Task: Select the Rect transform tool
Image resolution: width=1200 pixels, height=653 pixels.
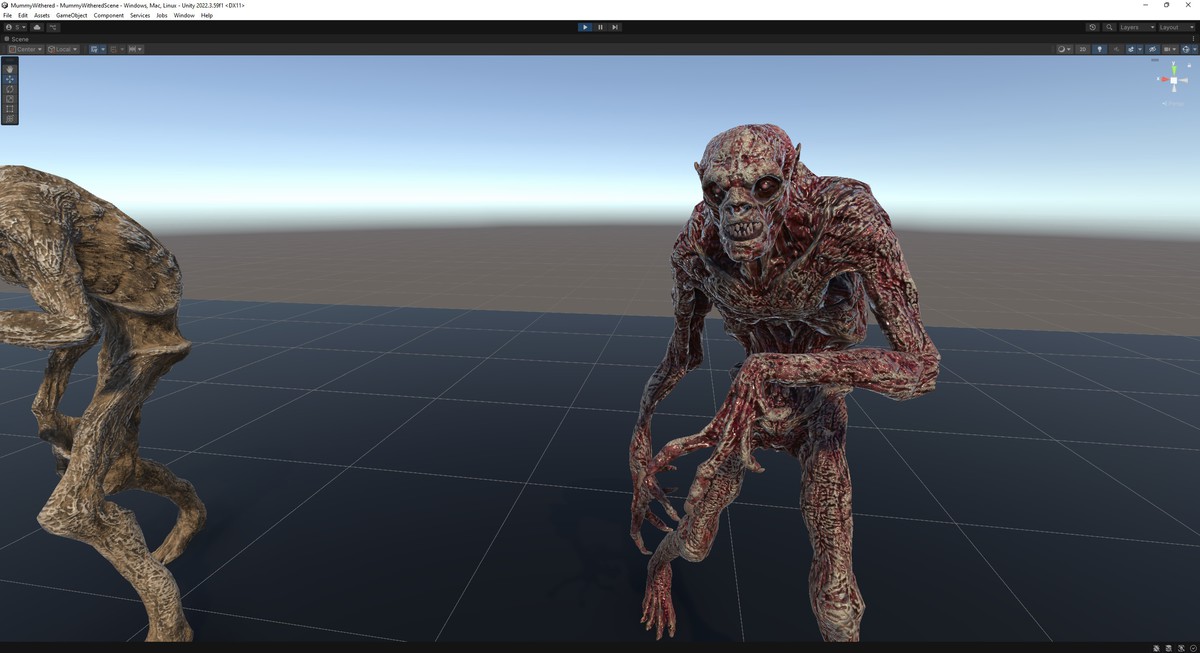Action: tap(10, 109)
